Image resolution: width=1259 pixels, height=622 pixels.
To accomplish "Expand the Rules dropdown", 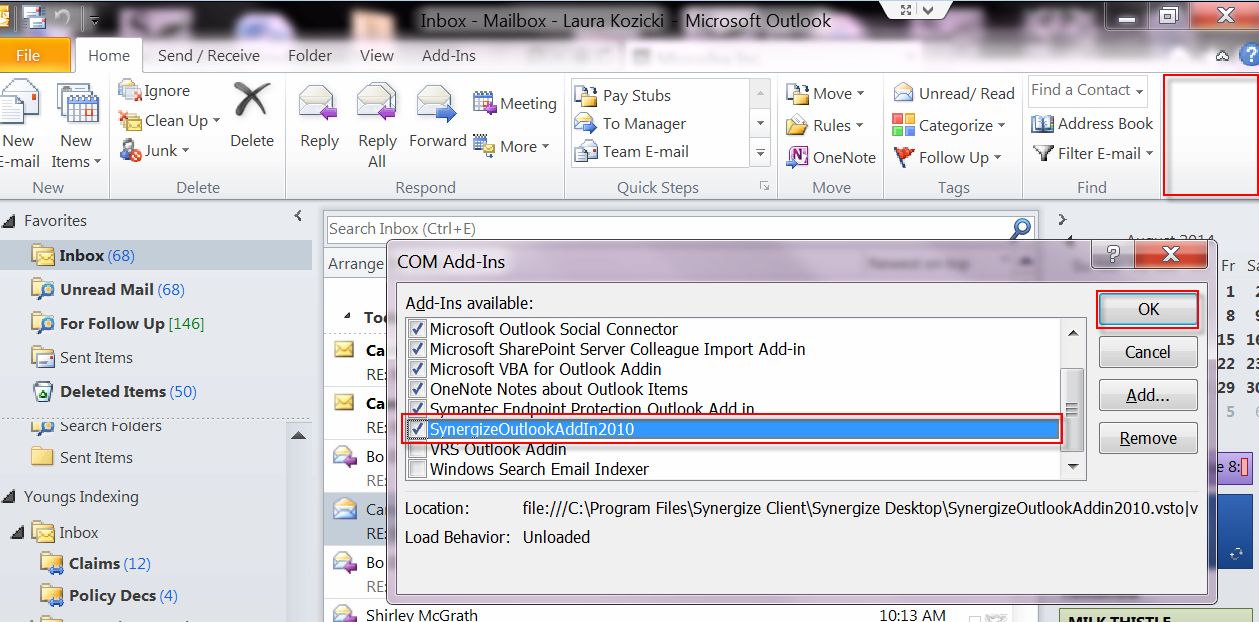I will point(860,126).
